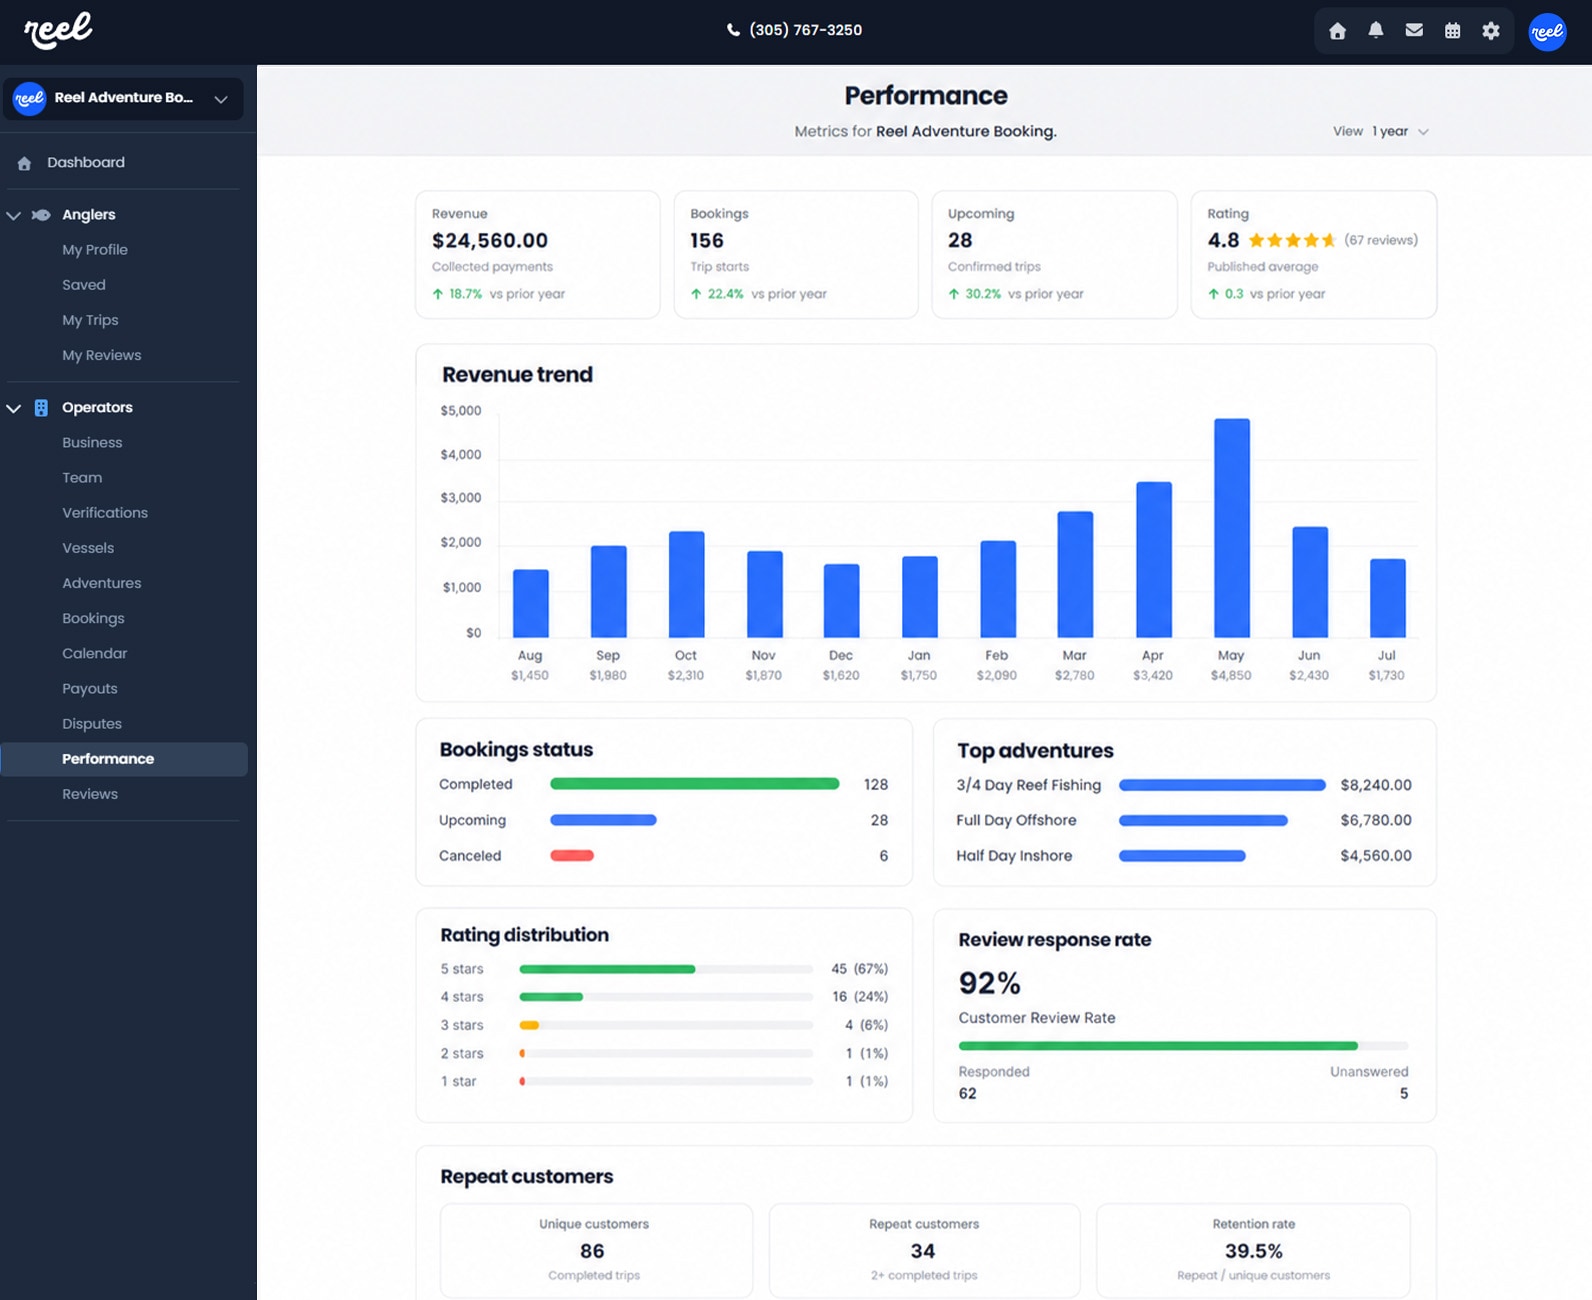Click the May revenue bar
Screen dimensions: 1592x1300
point(1232,528)
